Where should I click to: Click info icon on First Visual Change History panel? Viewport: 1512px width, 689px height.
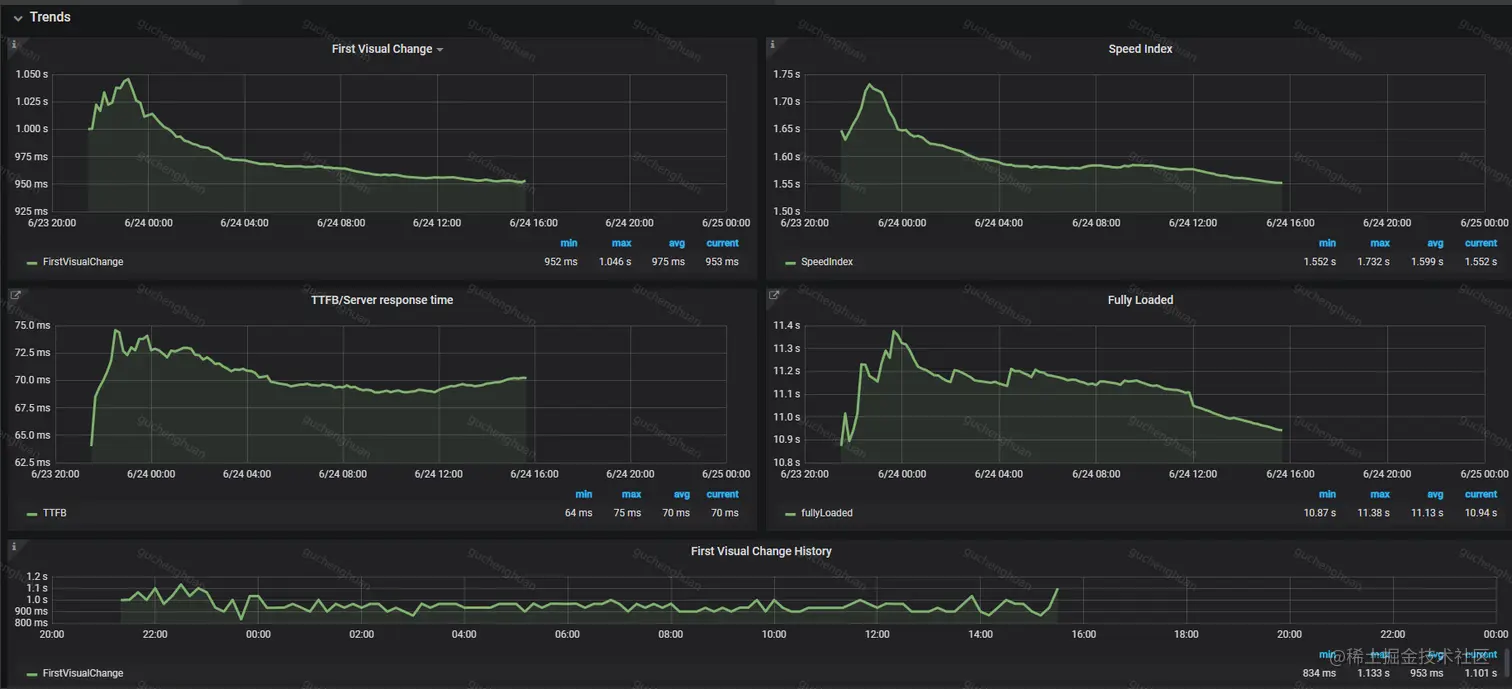[14, 547]
